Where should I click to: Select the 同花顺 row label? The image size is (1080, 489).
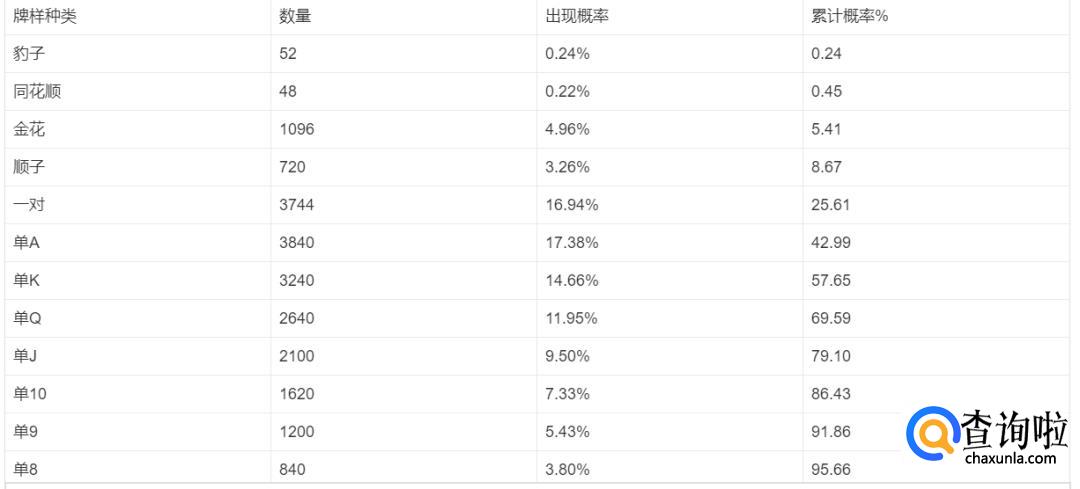click(37, 92)
